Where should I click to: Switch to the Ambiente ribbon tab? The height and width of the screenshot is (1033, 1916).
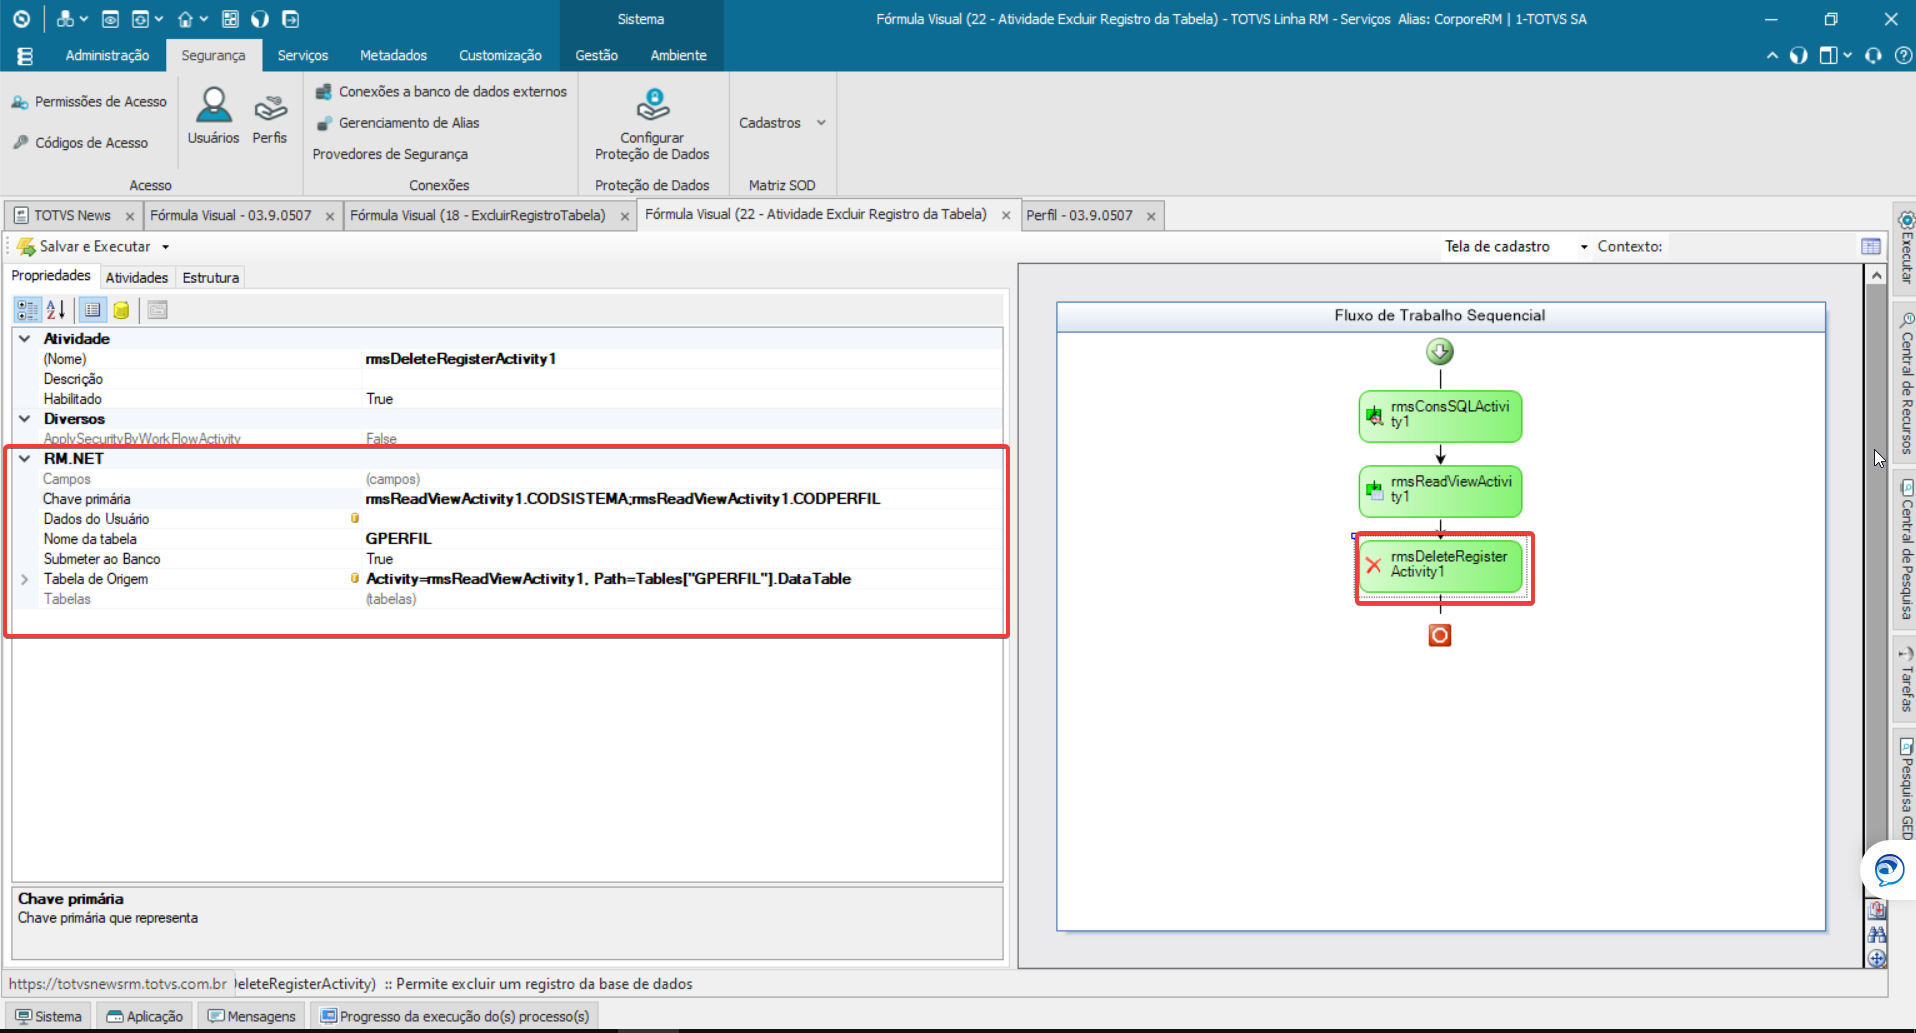coord(678,55)
